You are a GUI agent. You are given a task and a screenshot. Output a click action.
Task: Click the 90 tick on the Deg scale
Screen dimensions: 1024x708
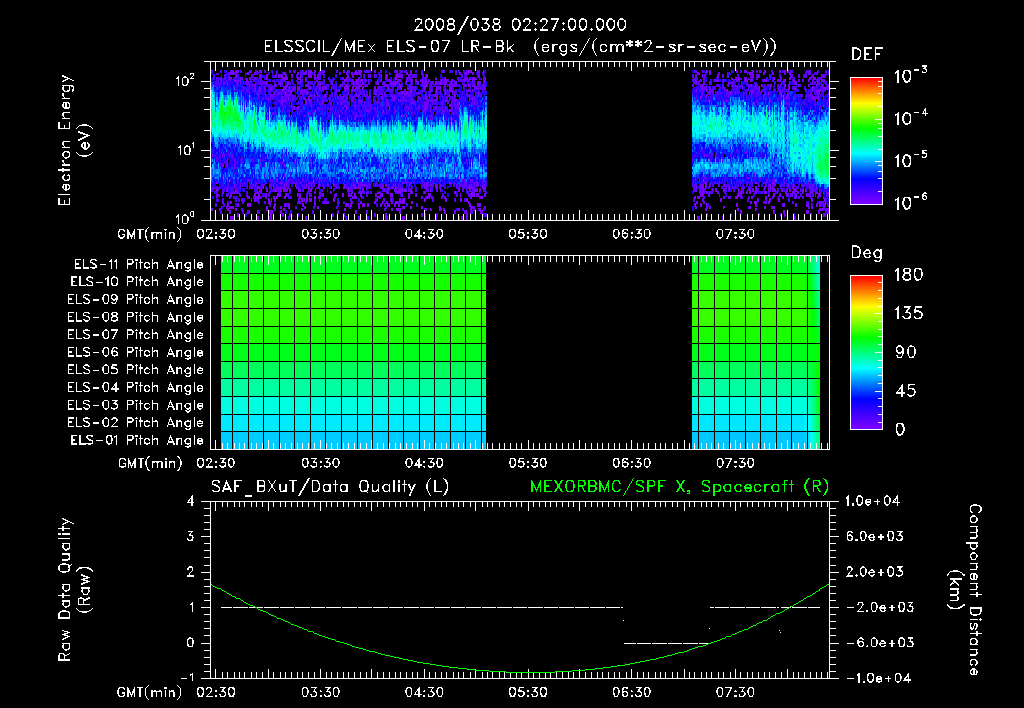(906, 352)
